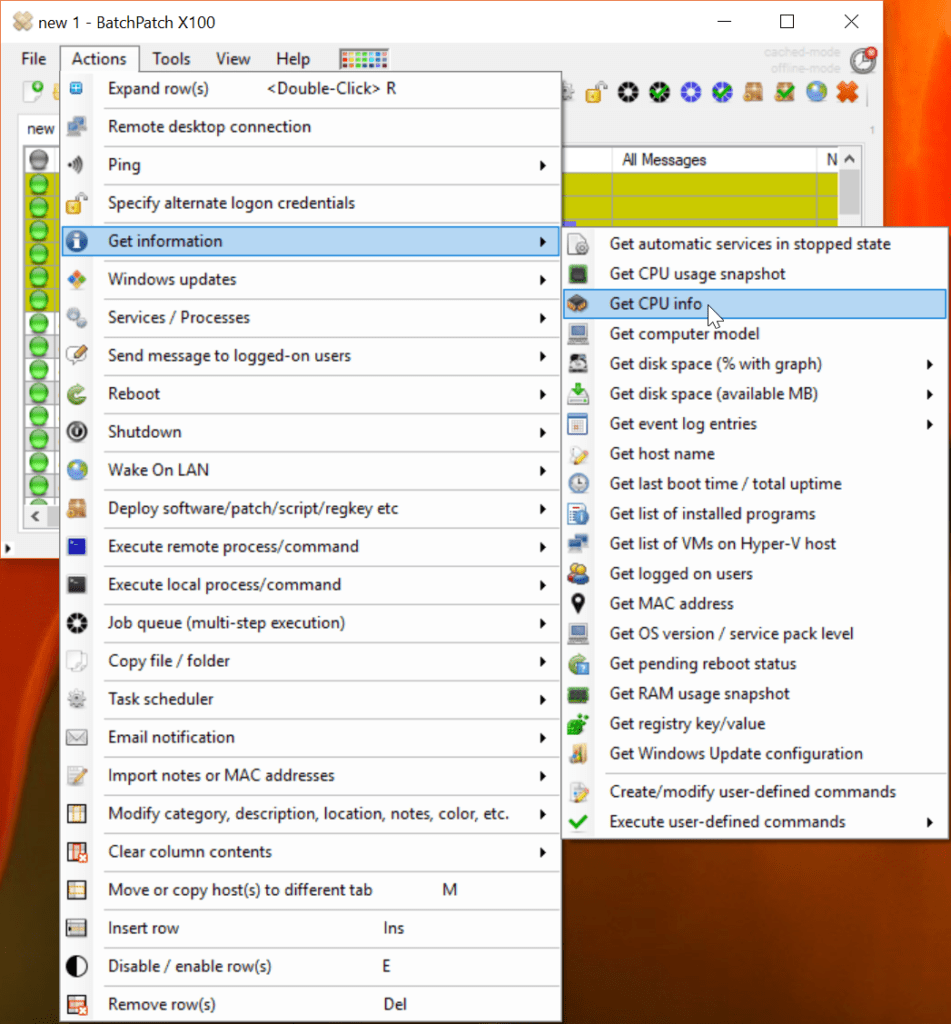
Task: Open the Reboot submenu arrow
Action: 544,394
